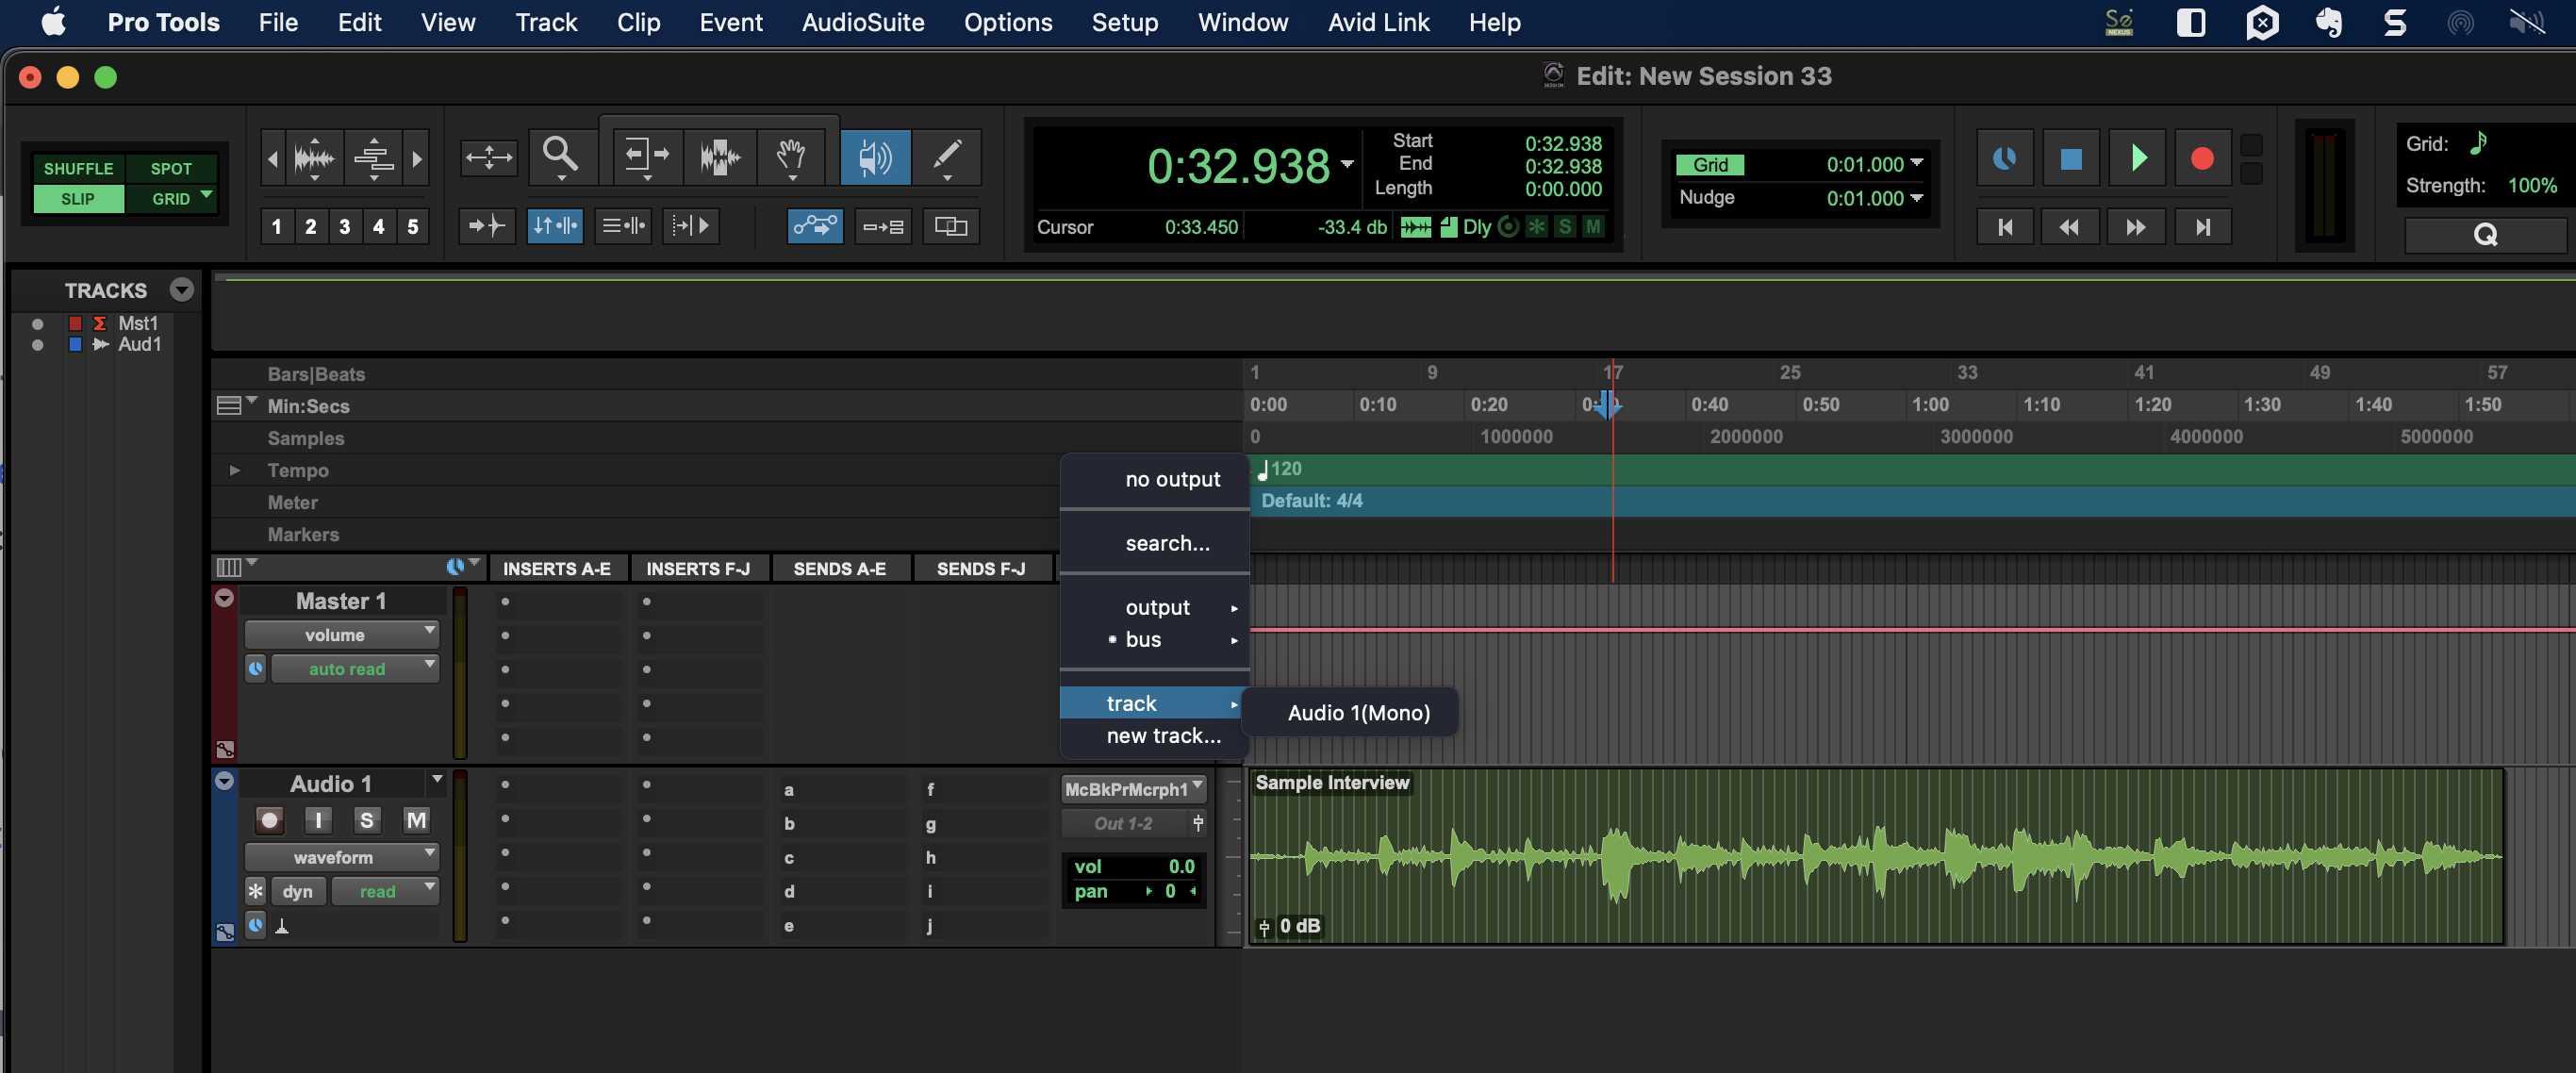
Task: Select the Grabber hand tool
Action: click(x=790, y=157)
